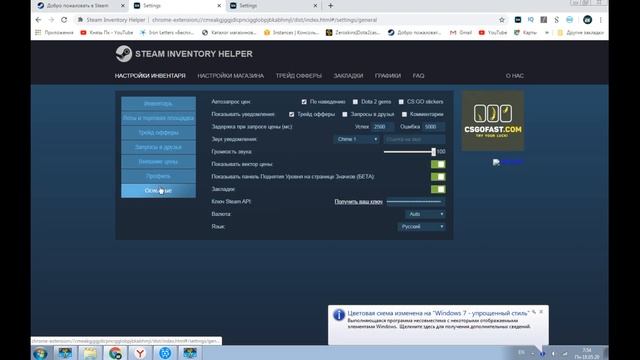Click 'Получить ваш ключ' link

(x=358, y=202)
